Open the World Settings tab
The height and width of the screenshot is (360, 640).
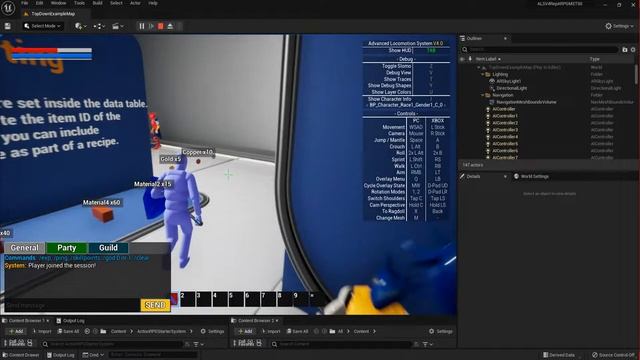coord(531,176)
